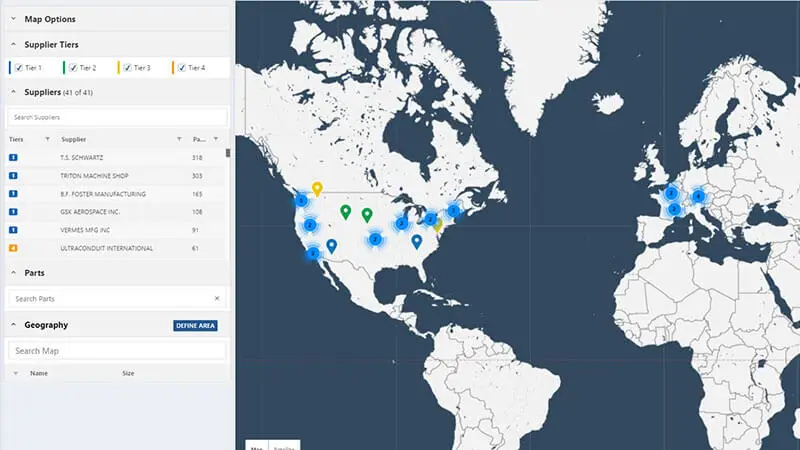
Task: Open the cluster marker over northern California
Action: pos(310,225)
